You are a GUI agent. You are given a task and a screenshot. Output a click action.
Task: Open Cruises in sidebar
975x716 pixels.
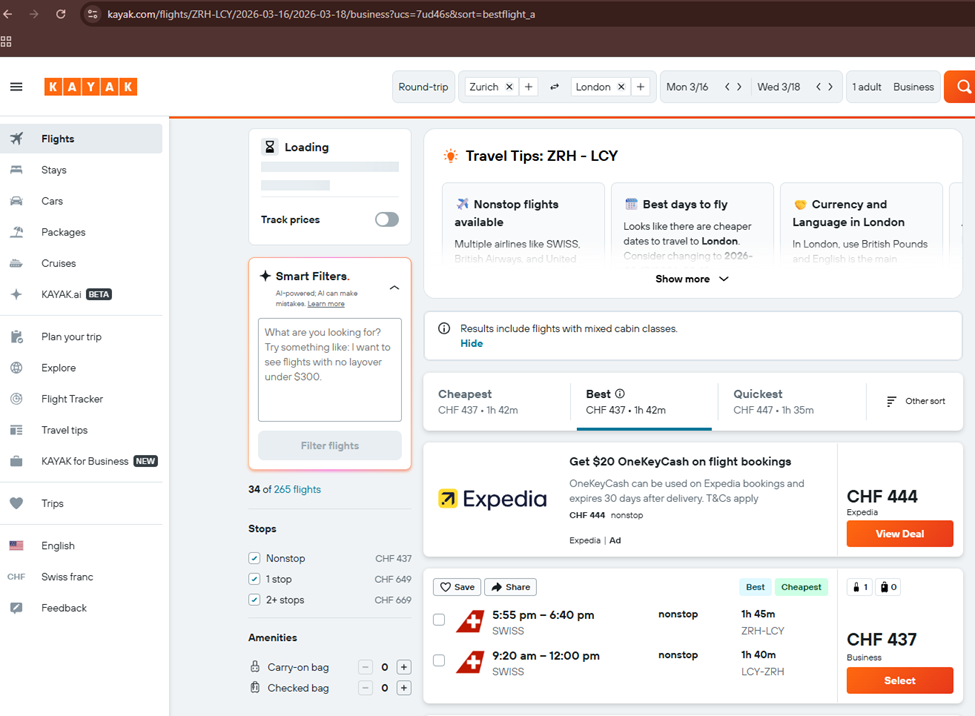click(81, 263)
